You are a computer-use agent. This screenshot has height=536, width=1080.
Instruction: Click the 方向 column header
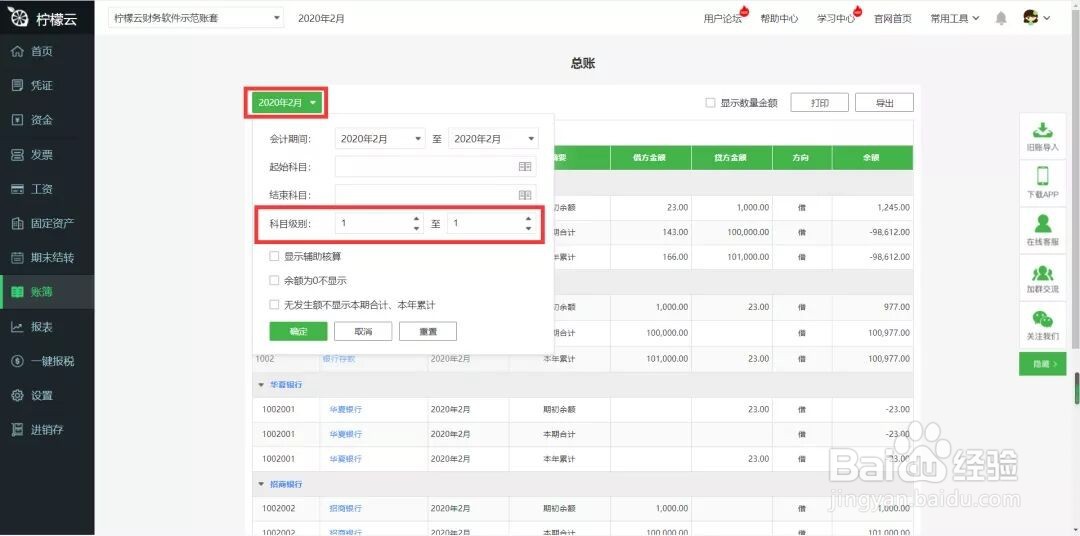[x=802, y=158]
